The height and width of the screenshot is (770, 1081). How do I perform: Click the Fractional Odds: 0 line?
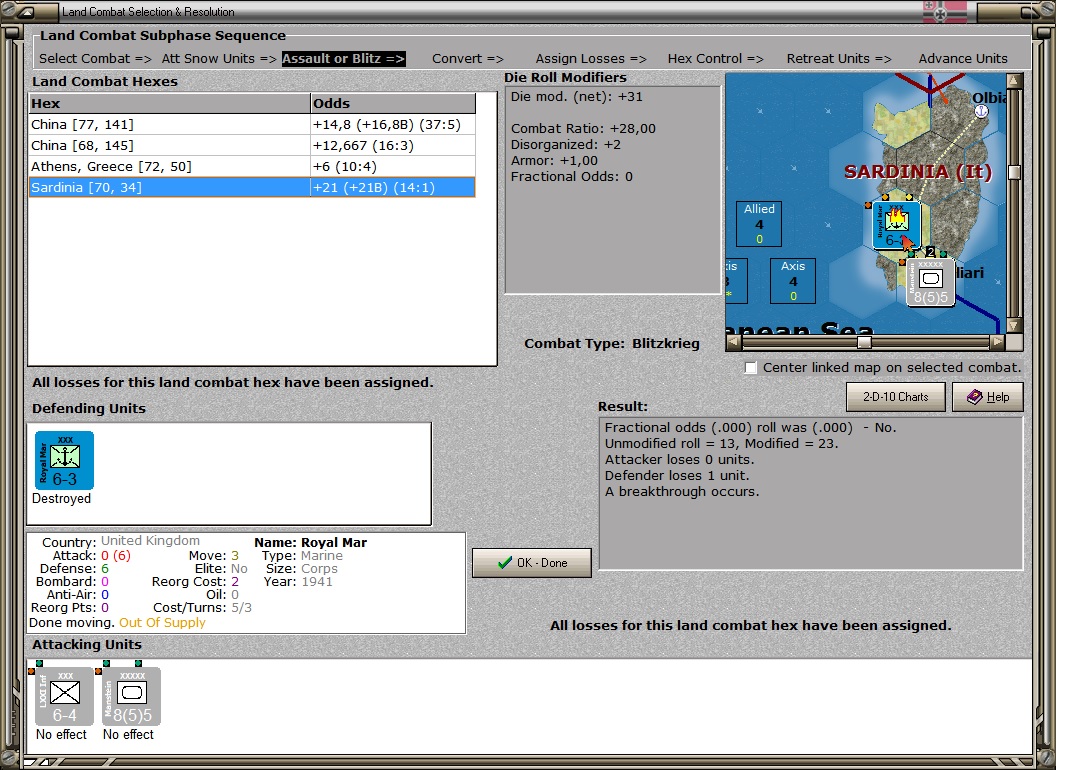572,176
